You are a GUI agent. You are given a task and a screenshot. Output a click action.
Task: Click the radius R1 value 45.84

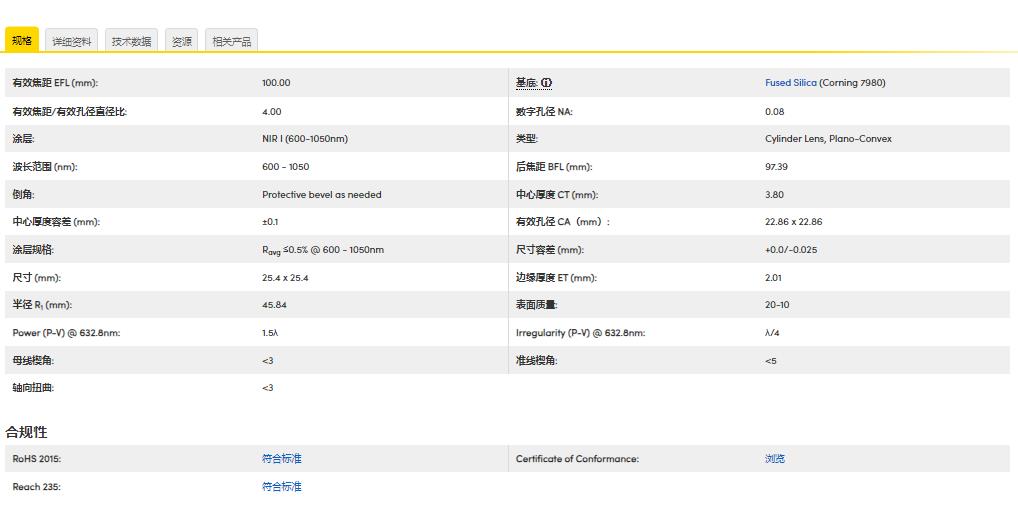(x=274, y=305)
